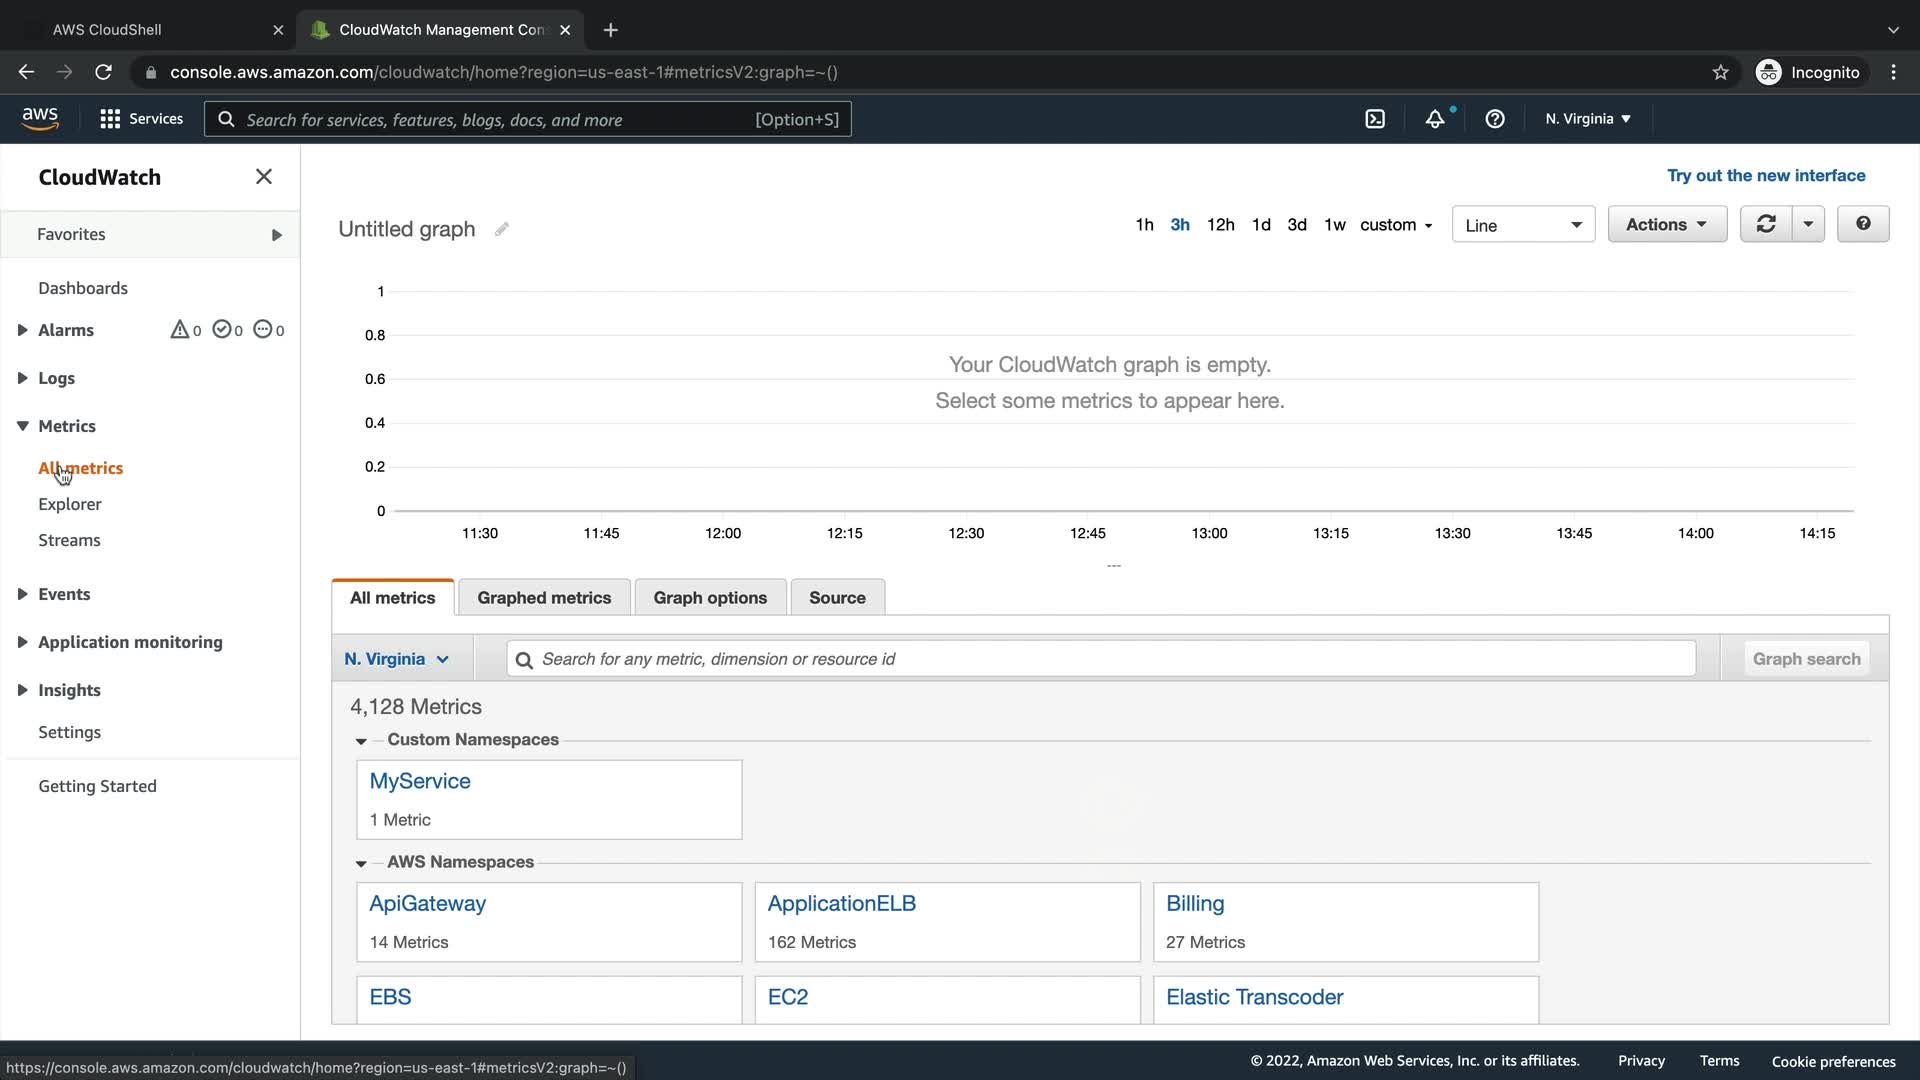The width and height of the screenshot is (1920, 1080).
Task: Switch to the Graphed metrics tab
Action: [544, 598]
